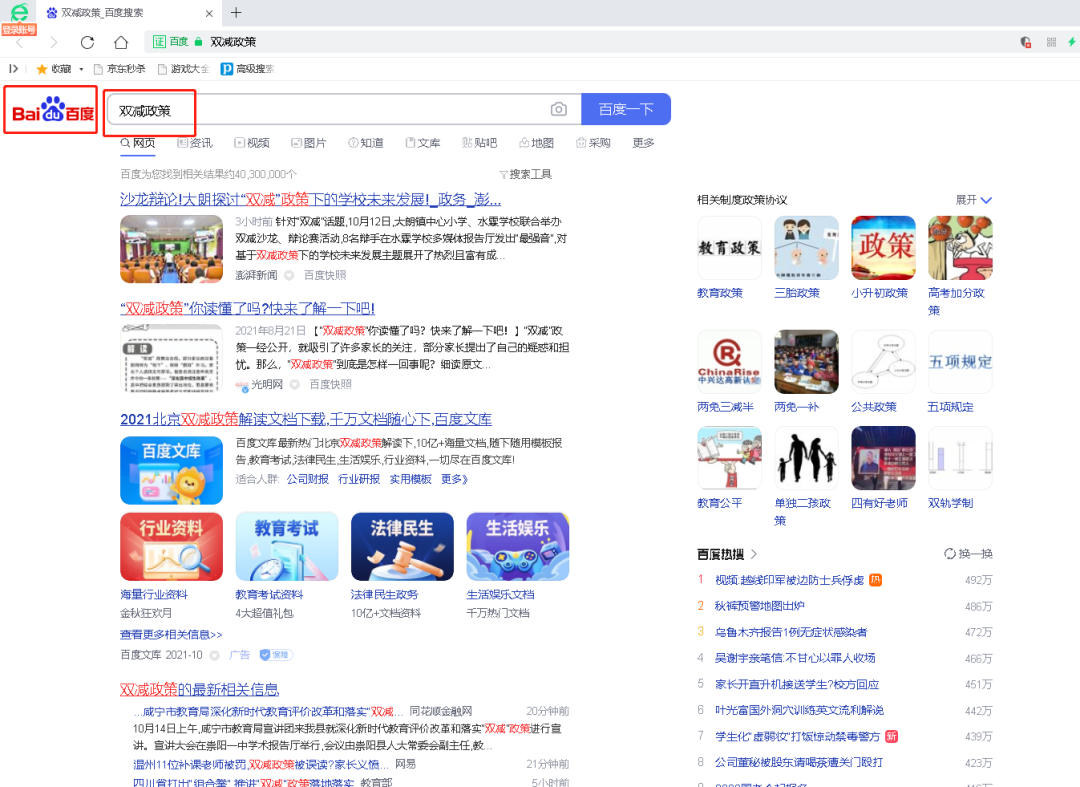The width and height of the screenshot is (1080, 787).
Task: Open the 沙龙辩论 大朗探讨 result link
Action: [311, 200]
